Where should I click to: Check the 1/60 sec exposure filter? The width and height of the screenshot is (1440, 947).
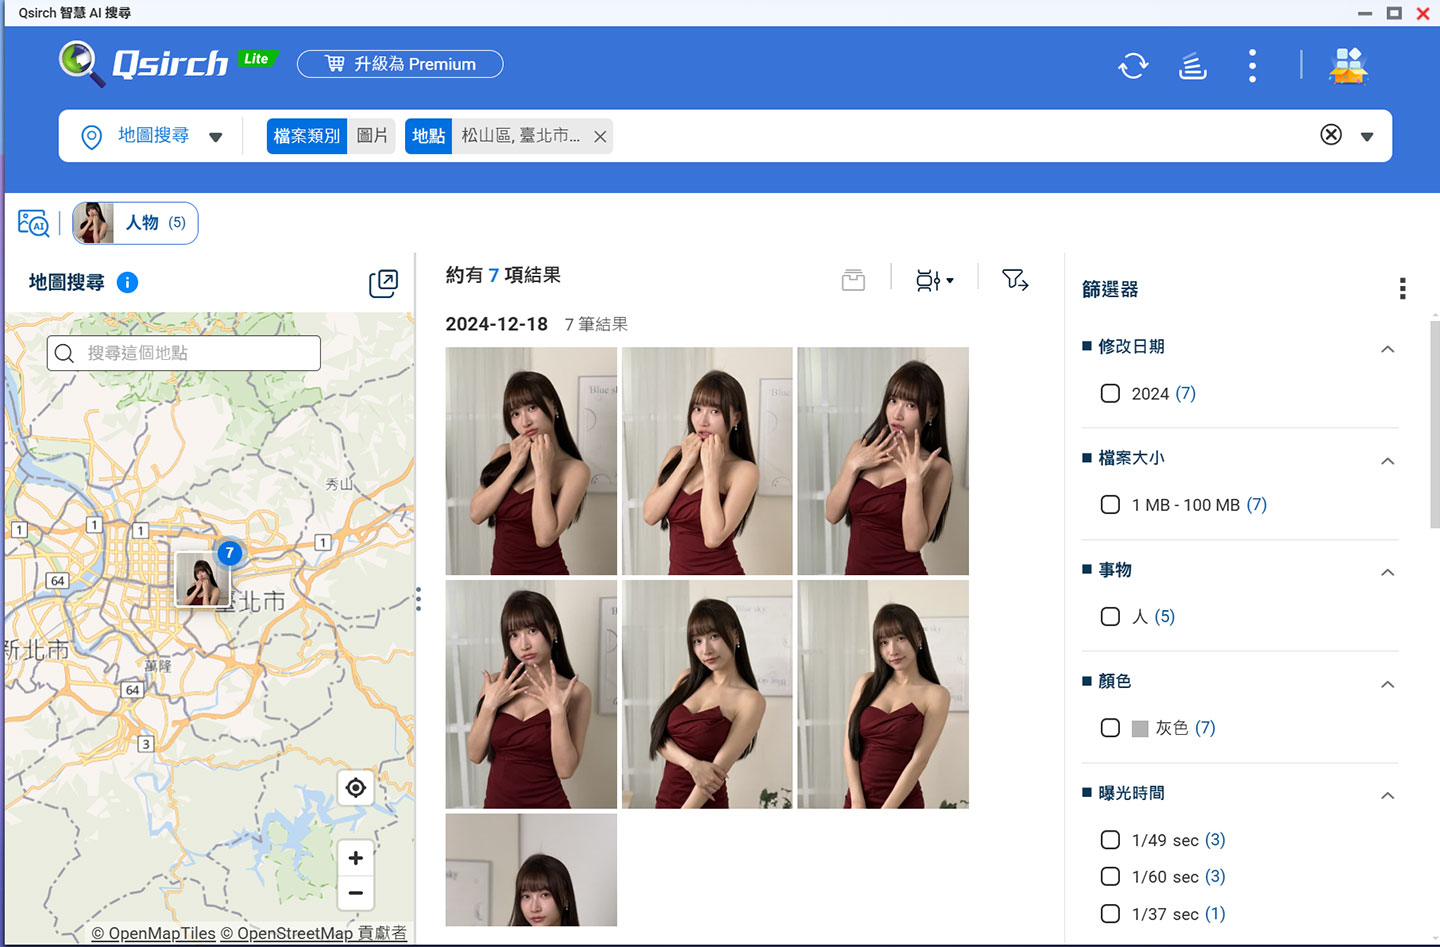tap(1110, 877)
